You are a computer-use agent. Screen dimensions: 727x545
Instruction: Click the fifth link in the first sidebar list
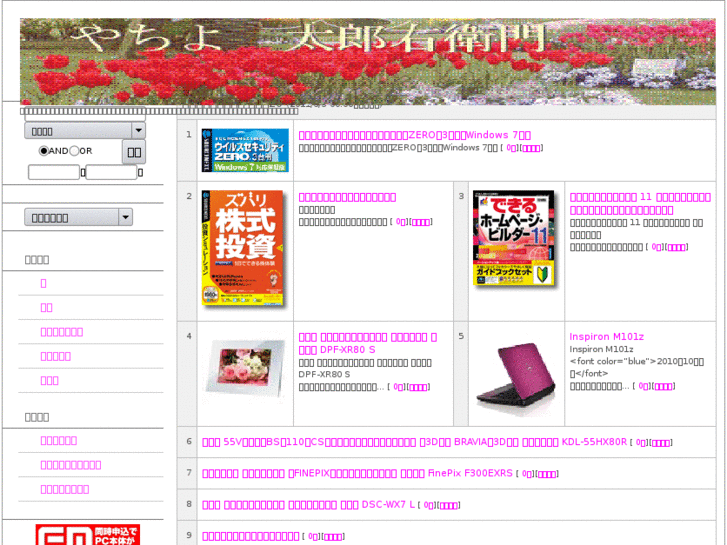tap(50, 381)
